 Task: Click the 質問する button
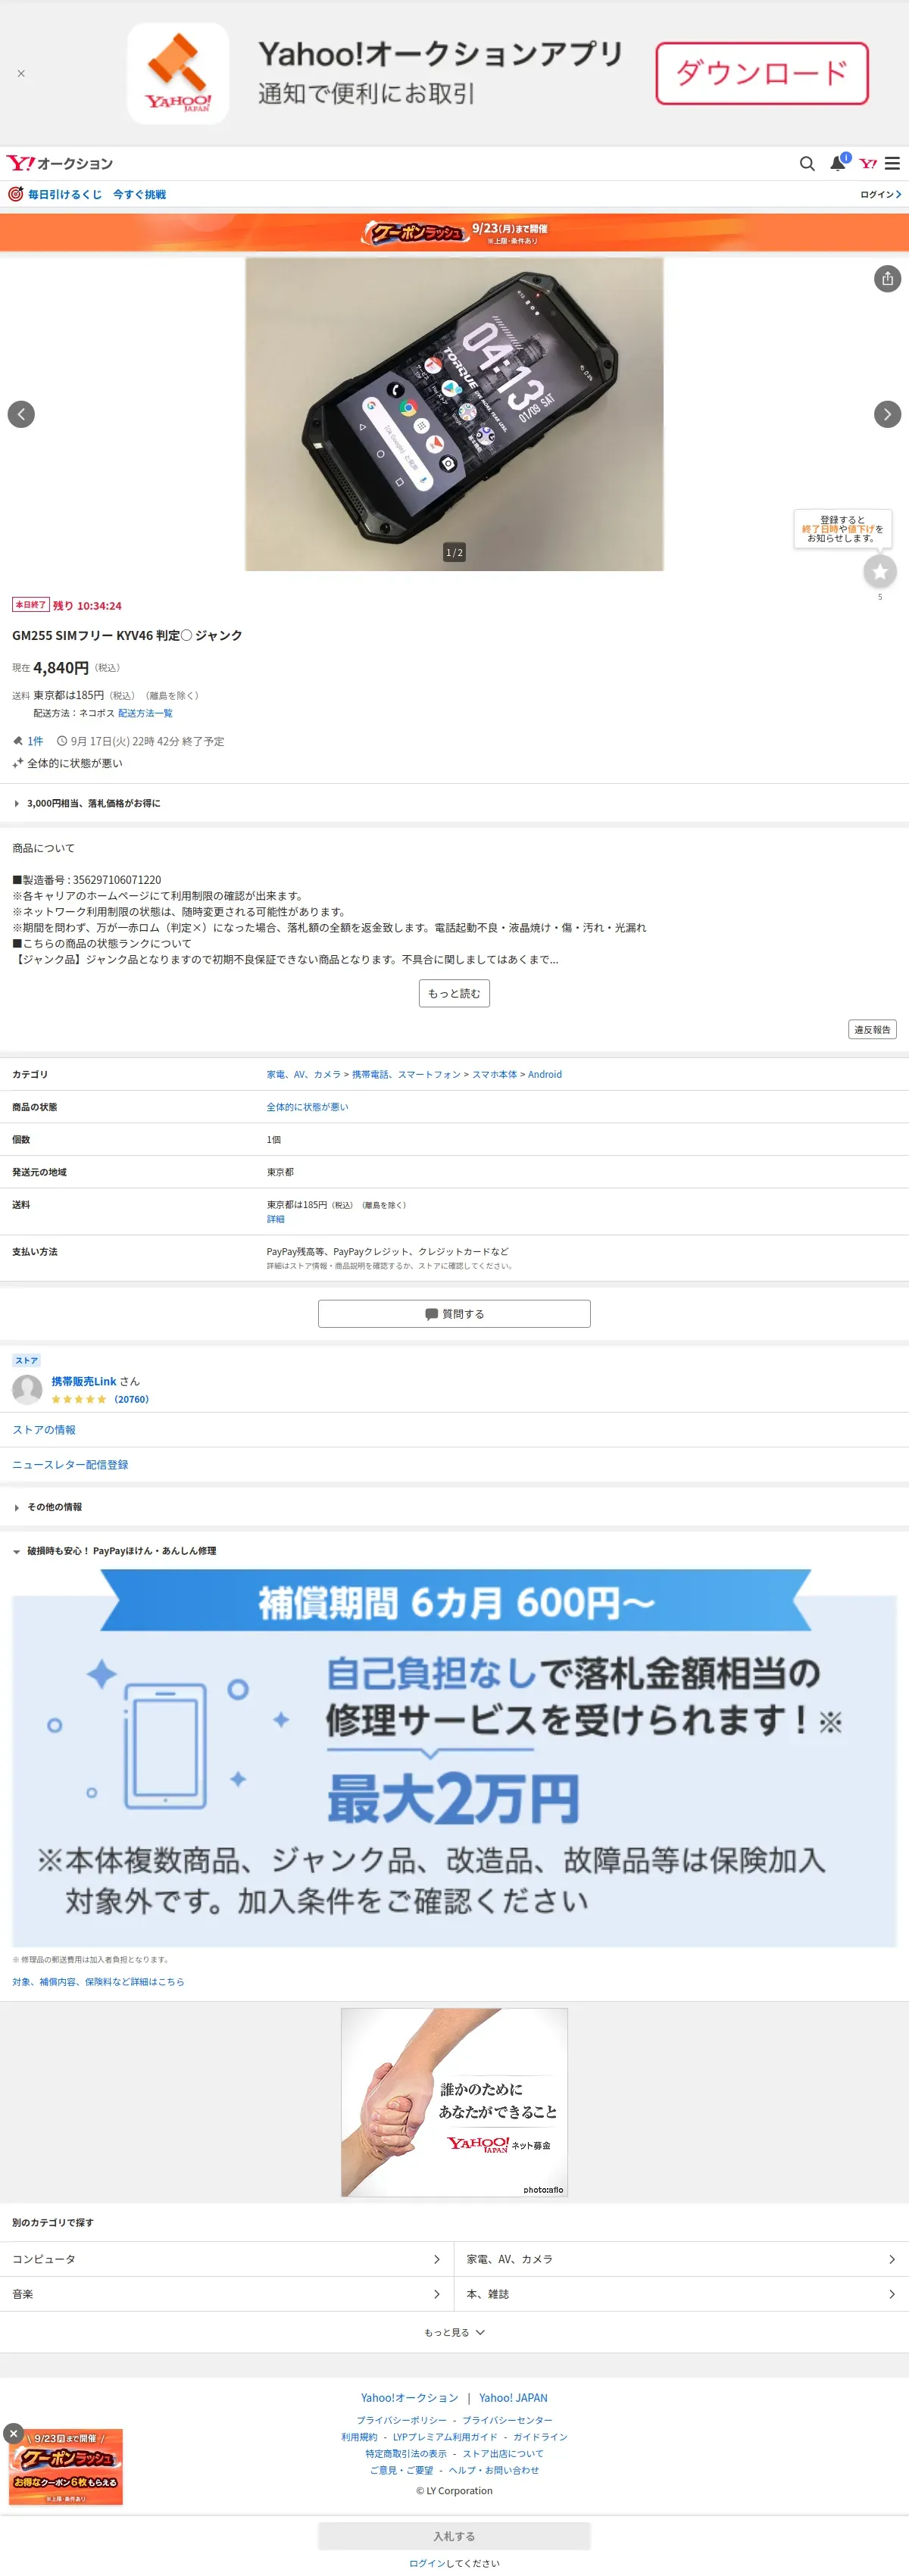click(x=454, y=1313)
